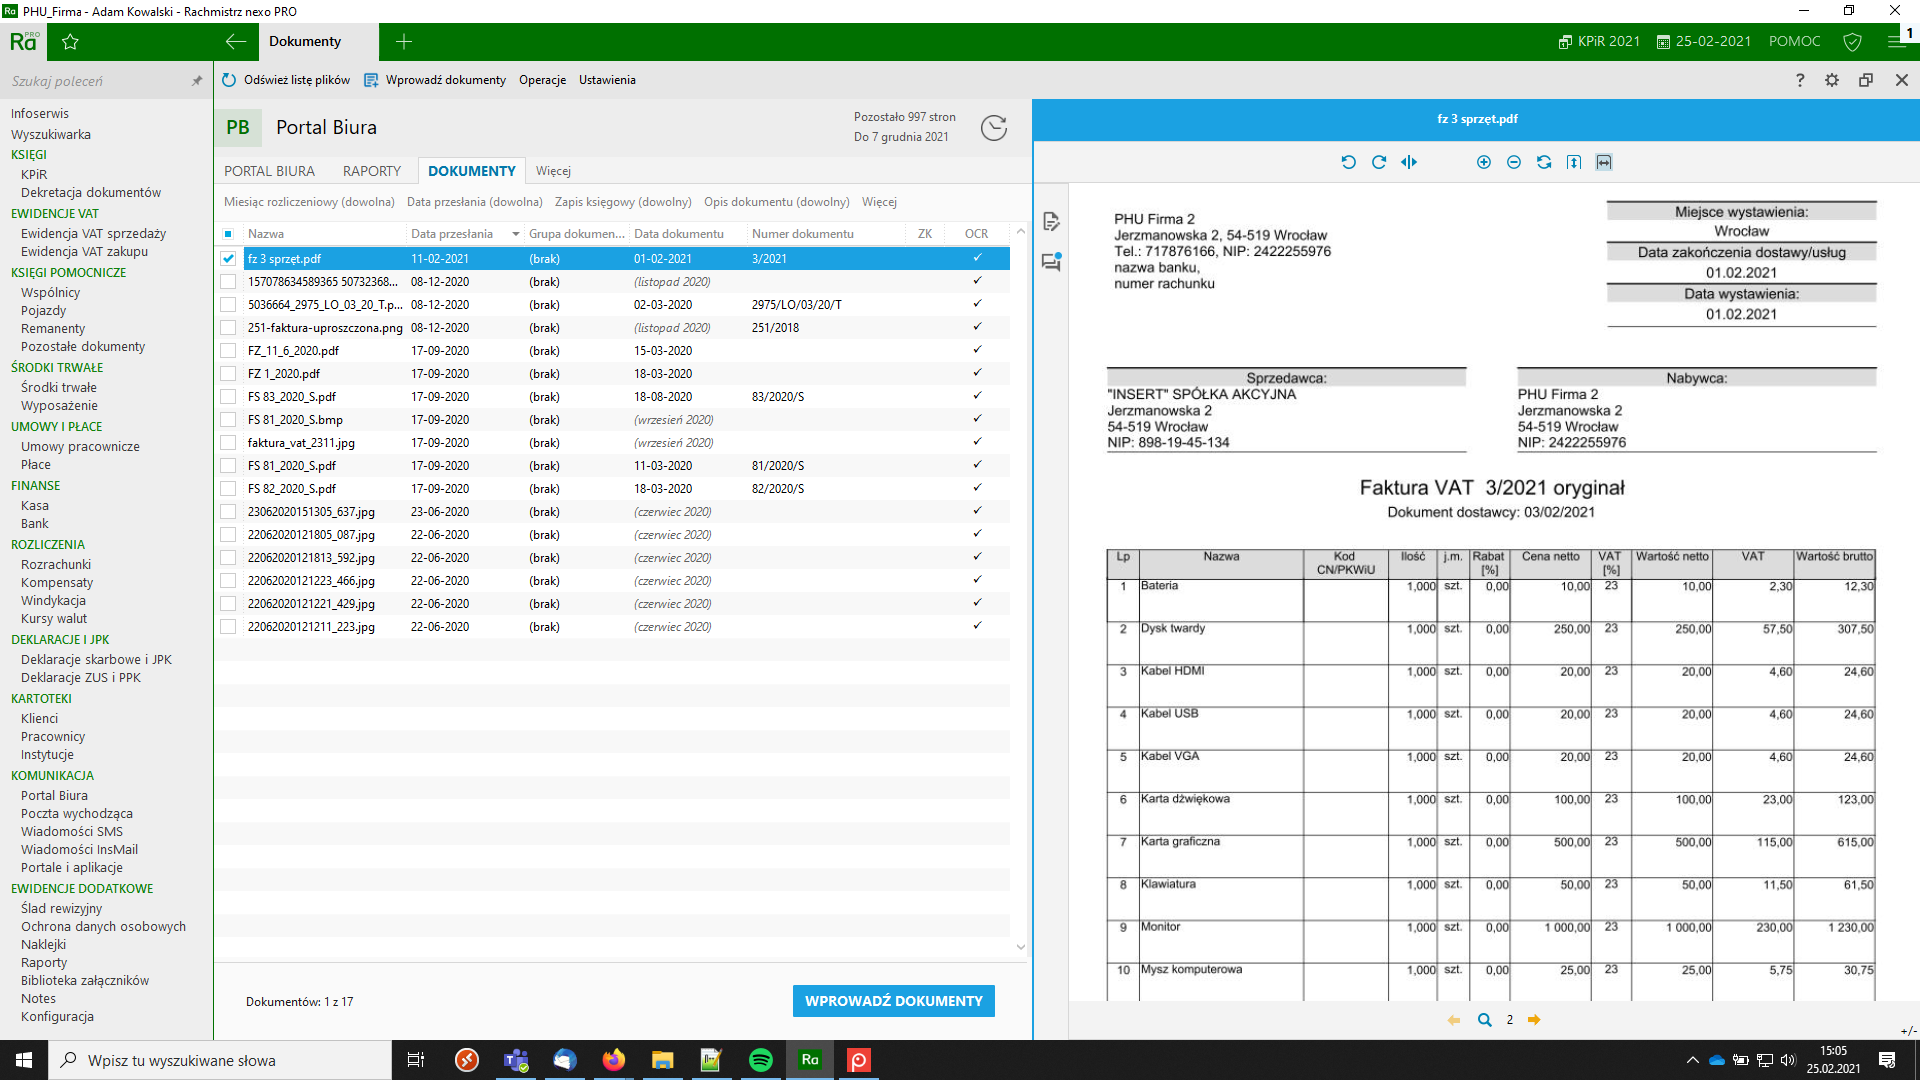
Task: Fit preview to page height
Action: 1574,162
